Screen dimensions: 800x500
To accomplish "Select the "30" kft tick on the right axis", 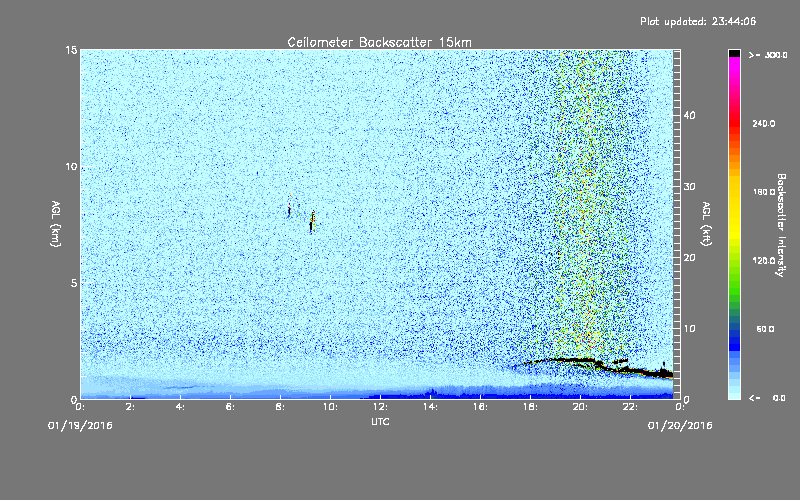I will tap(689, 187).
